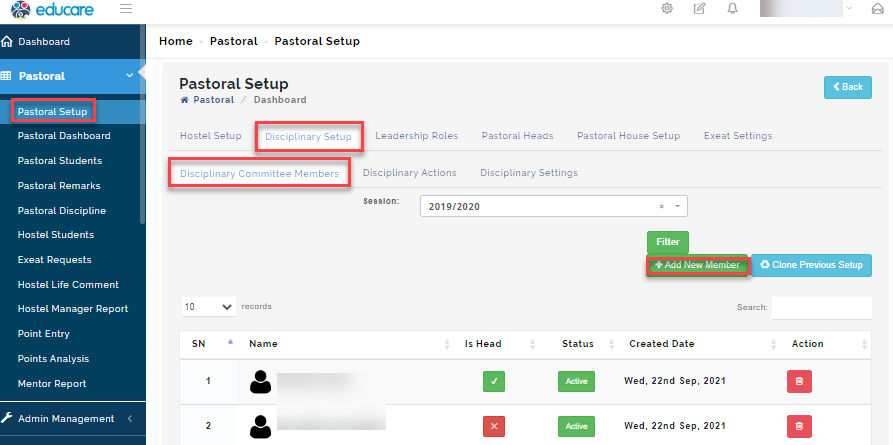Click the edit note icon in header
893x445 pixels.
[699, 9]
